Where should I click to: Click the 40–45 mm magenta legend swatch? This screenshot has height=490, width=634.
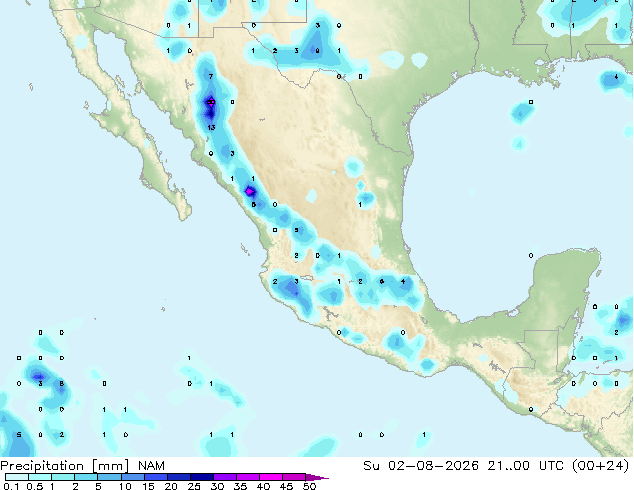271,477
